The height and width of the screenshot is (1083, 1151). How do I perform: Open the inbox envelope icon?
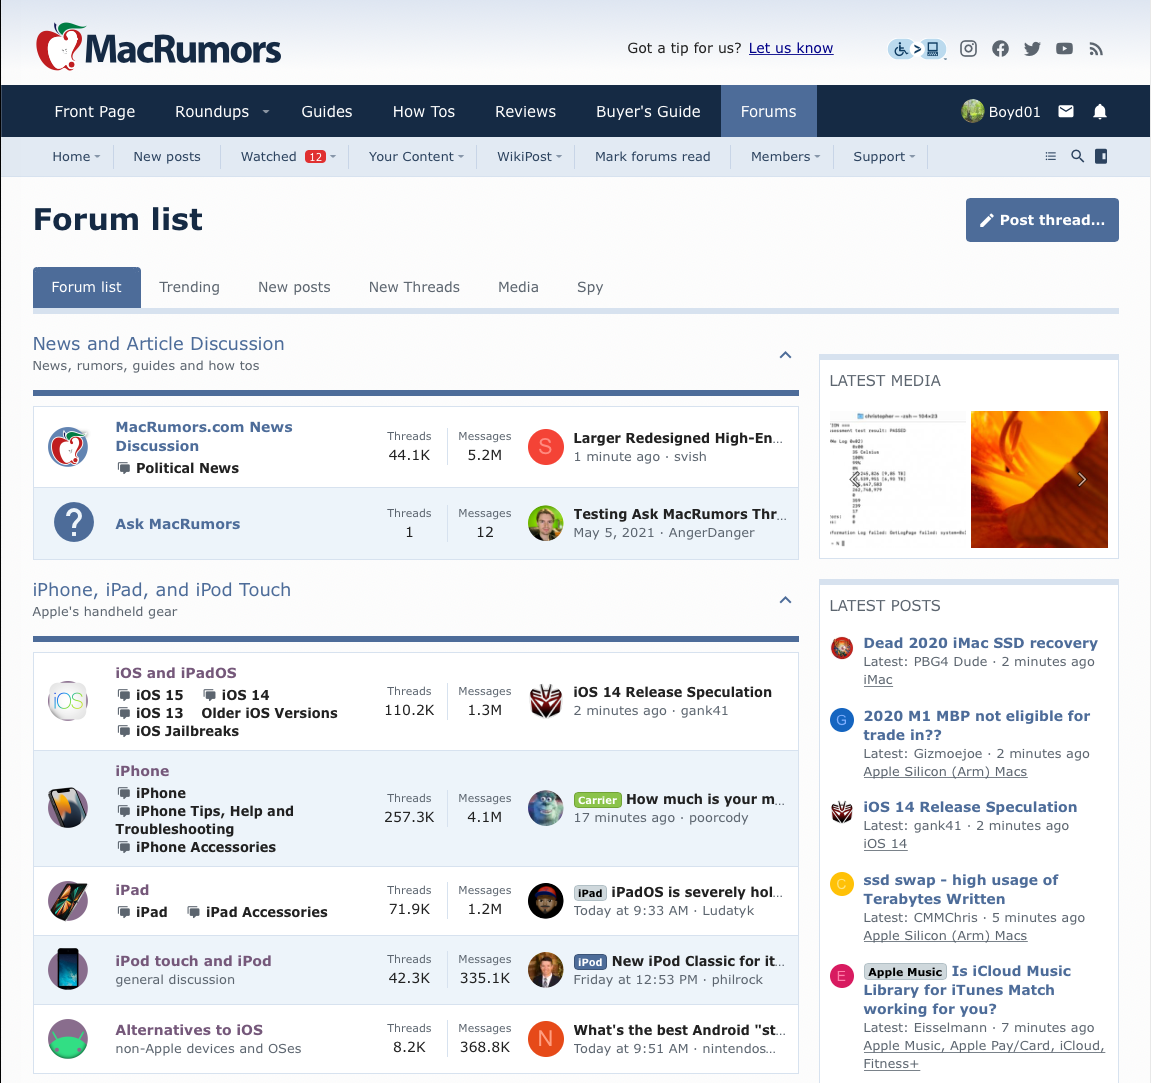click(x=1066, y=111)
